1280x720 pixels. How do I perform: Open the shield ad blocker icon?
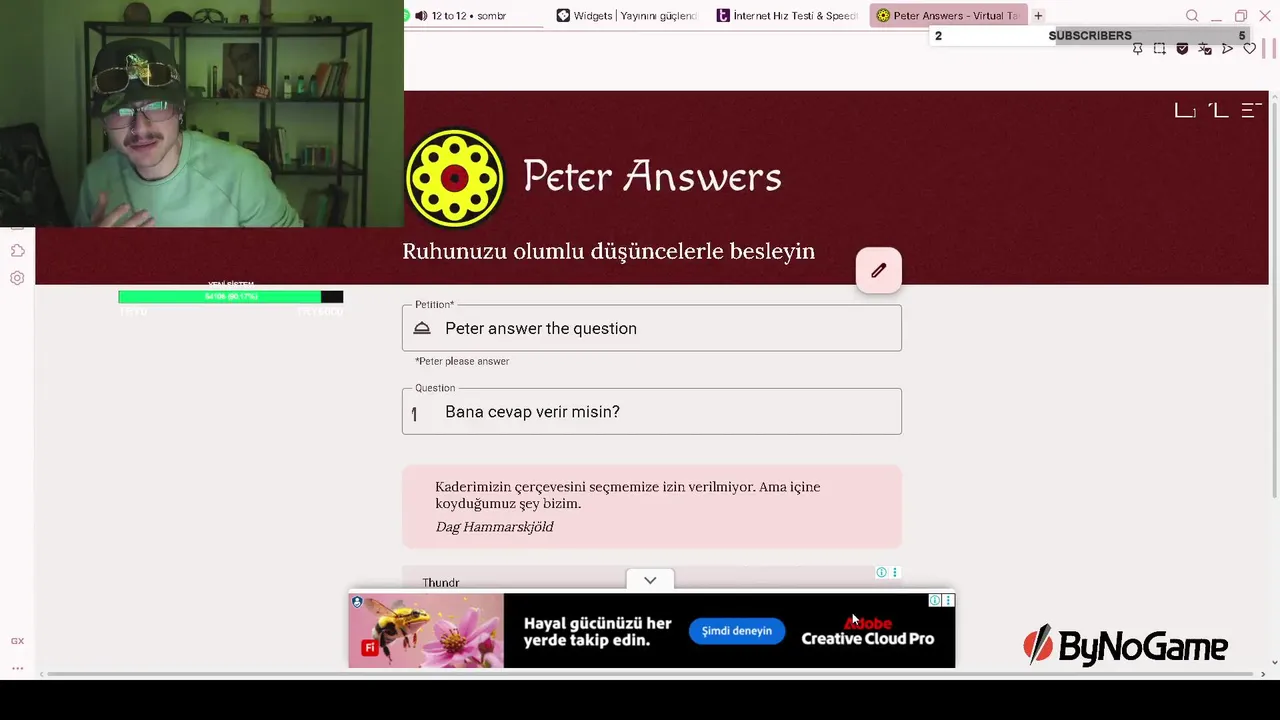(1182, 48)
